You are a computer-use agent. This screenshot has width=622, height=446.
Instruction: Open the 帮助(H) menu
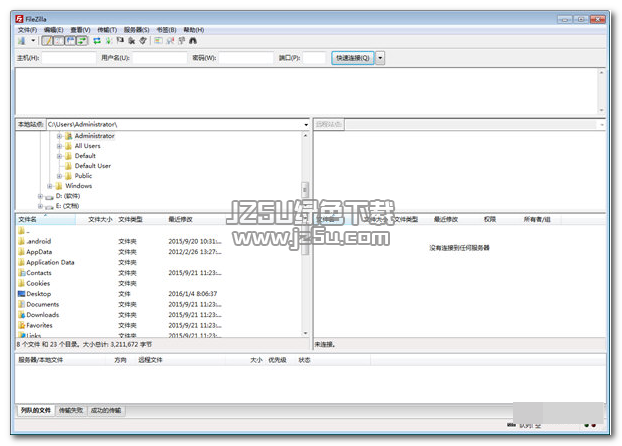click(x=194, y=30)
